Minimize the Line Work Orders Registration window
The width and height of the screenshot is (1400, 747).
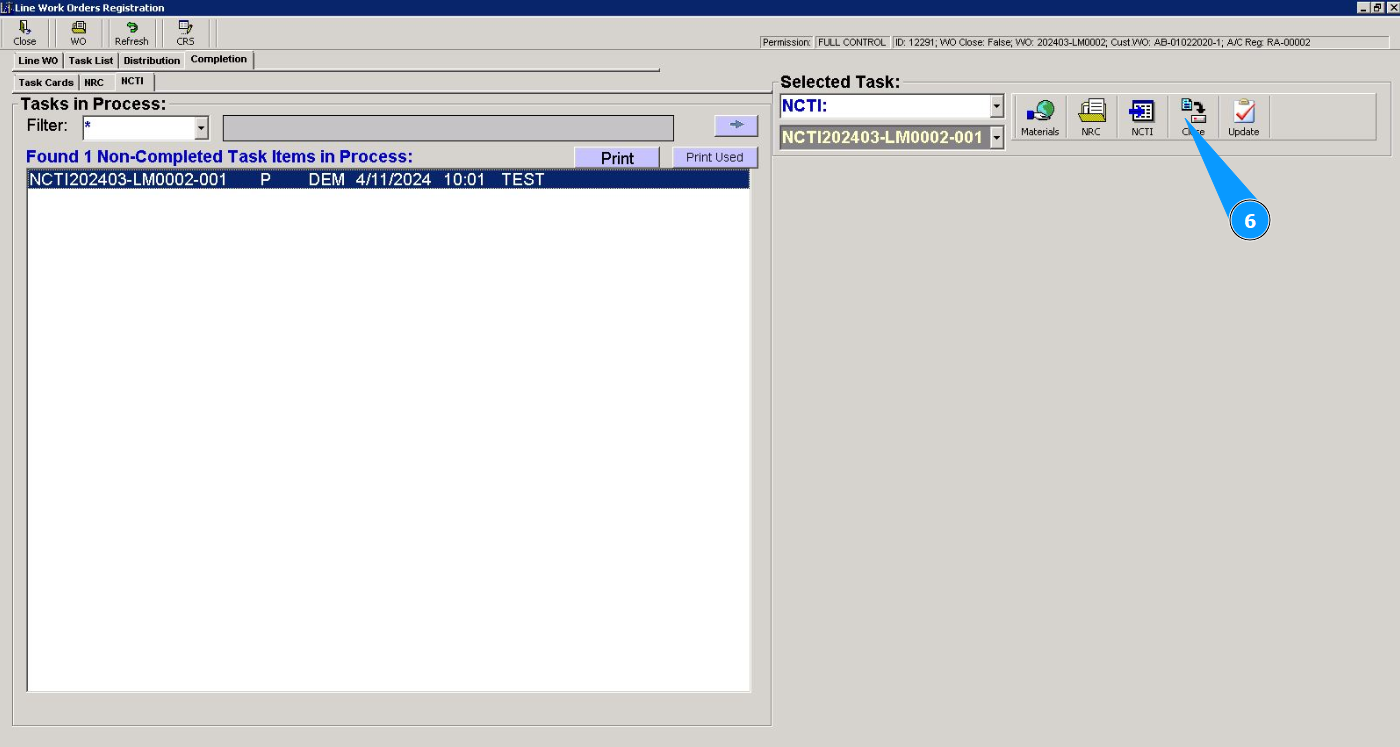1363,7
